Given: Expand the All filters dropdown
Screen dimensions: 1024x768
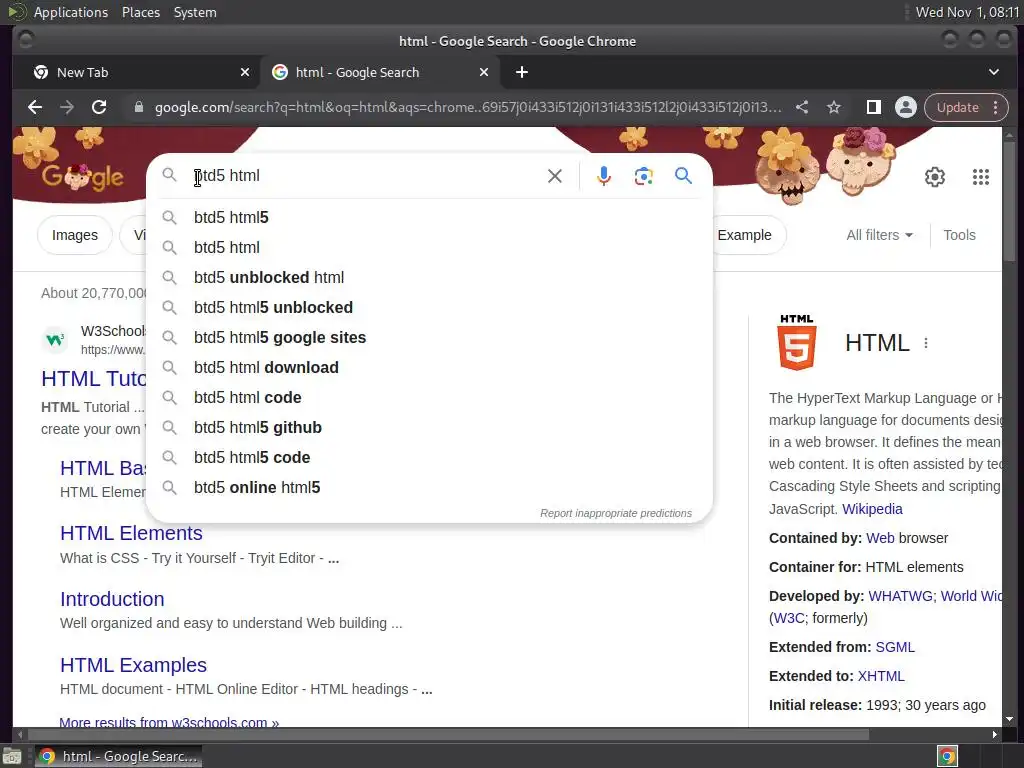Looking at the screenshot, I should 879,235.
